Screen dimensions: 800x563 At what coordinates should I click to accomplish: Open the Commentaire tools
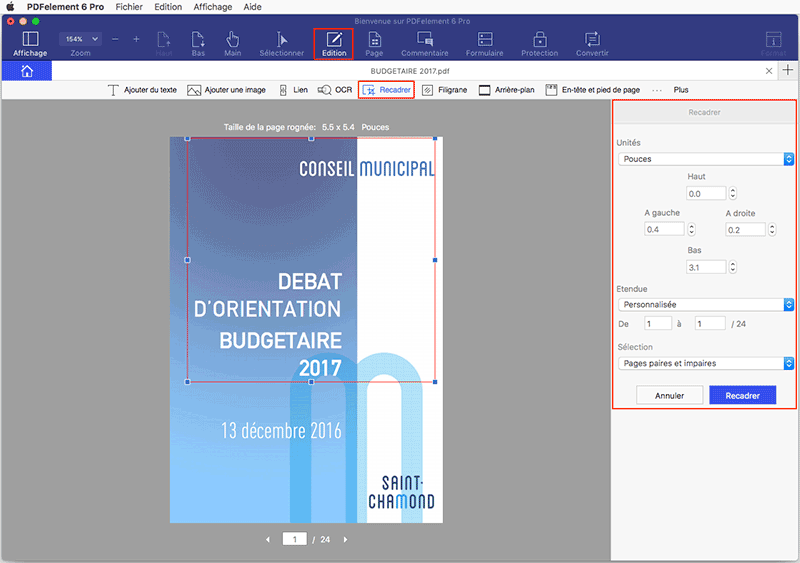click(424, 44)
